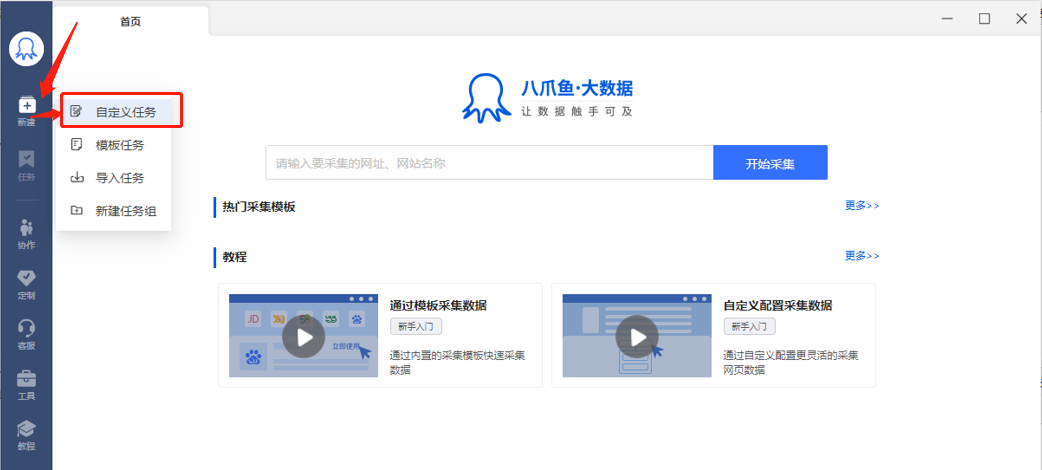Click description 通过内置的采集模板快速采集数据
The image size is (1042, 470).
pyautogui.click(x=457, y=363)
